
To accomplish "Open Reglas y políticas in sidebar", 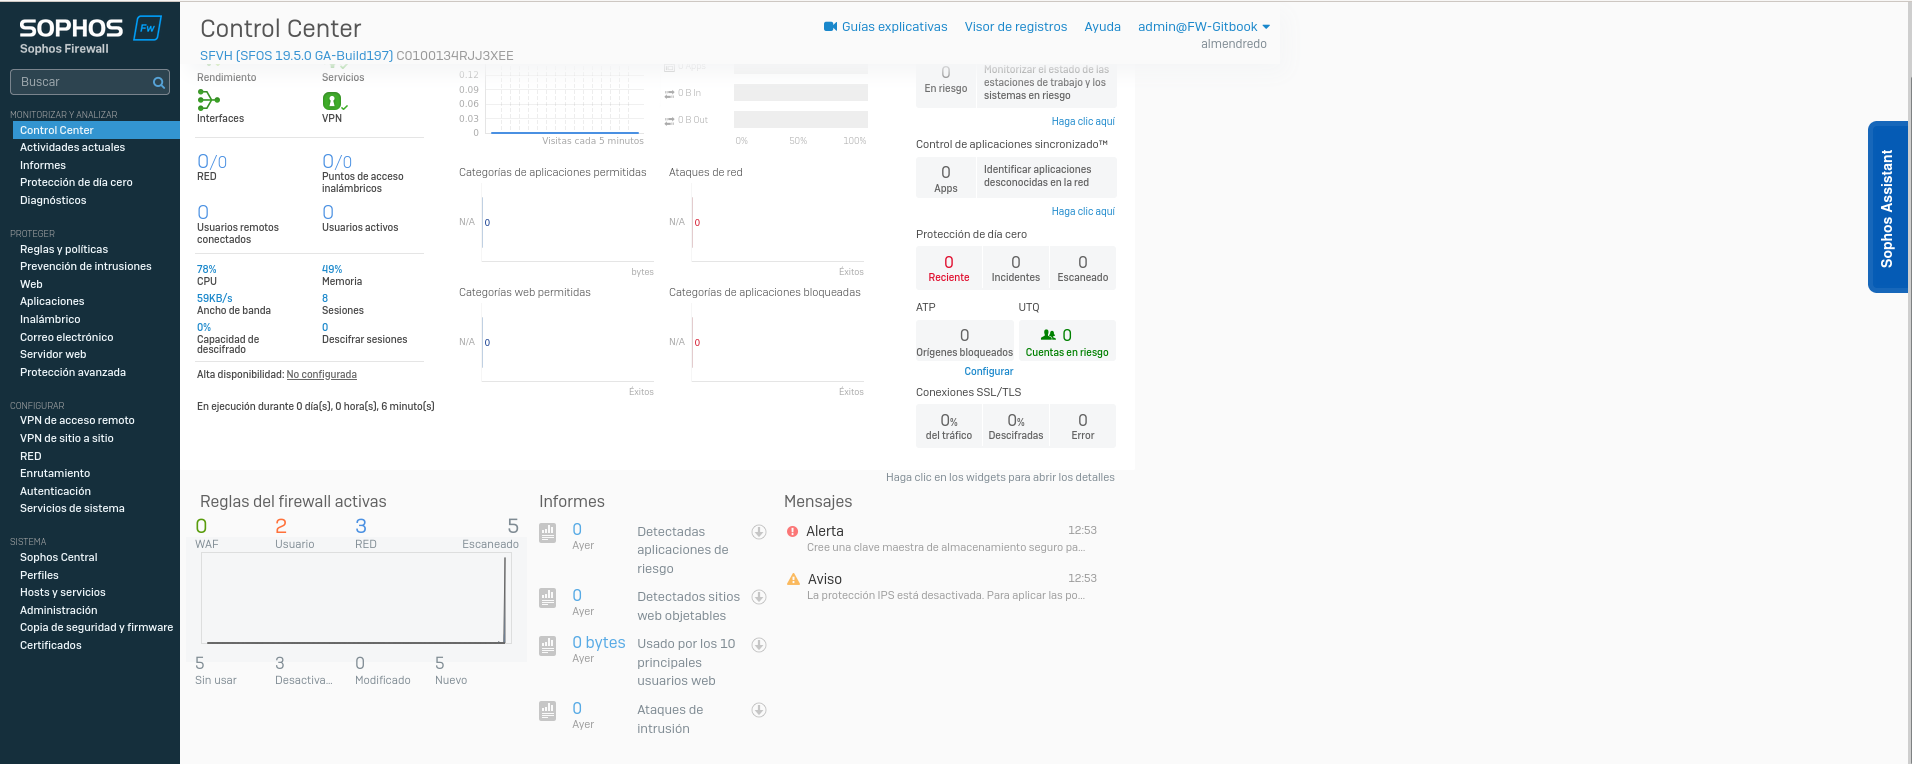I will coord(64,249).
